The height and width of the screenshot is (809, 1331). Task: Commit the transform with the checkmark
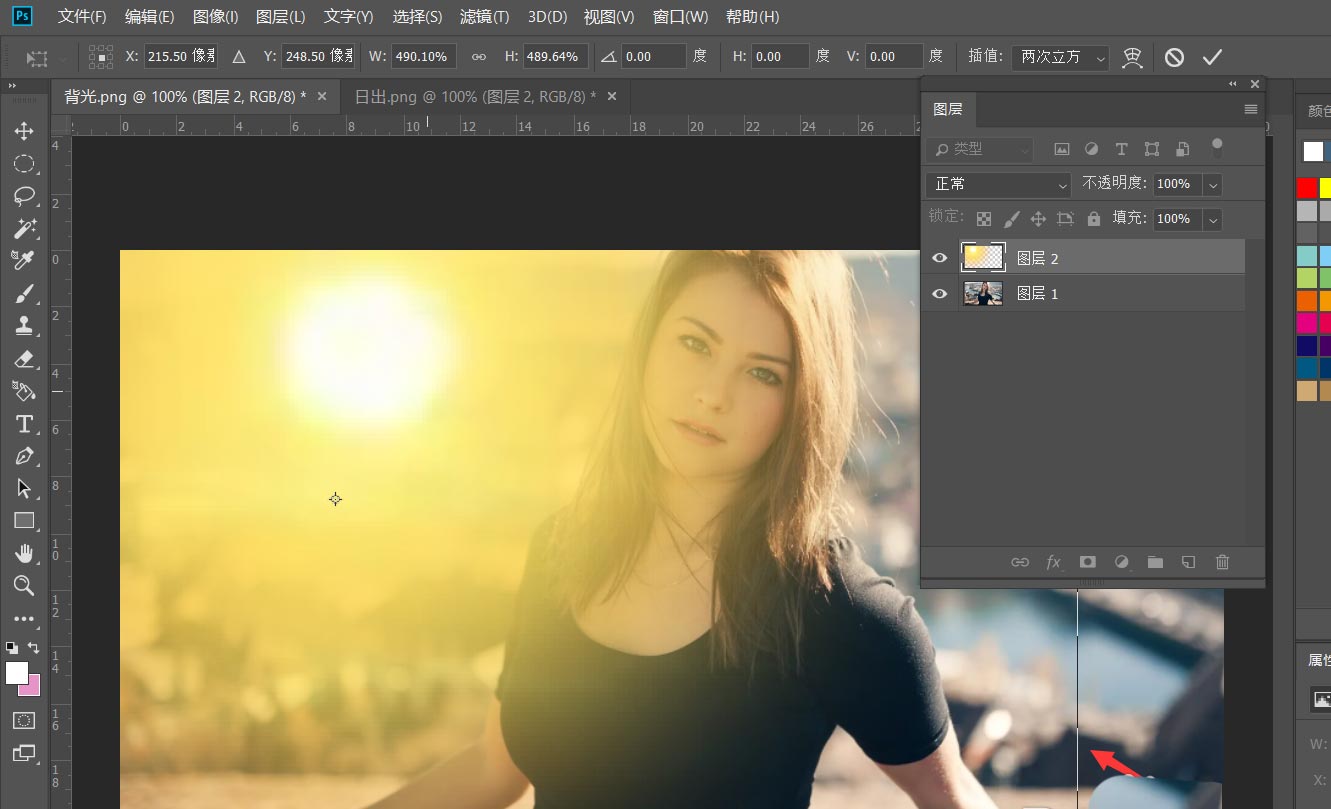[1212, 57]
